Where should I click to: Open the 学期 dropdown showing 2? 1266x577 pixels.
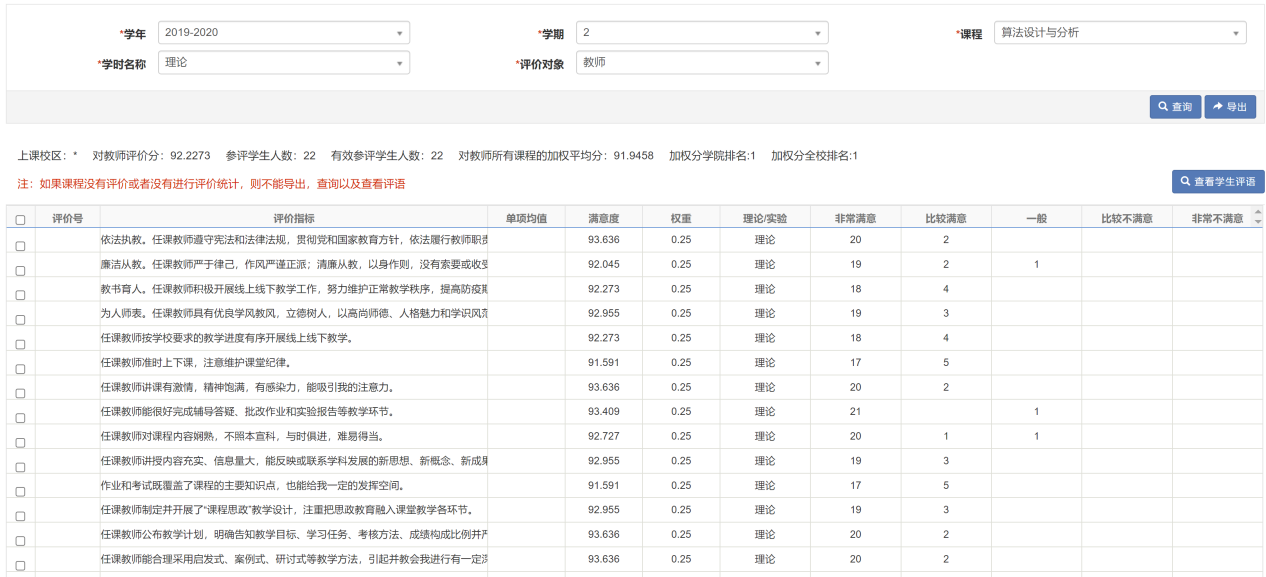(x=702, y=33)
